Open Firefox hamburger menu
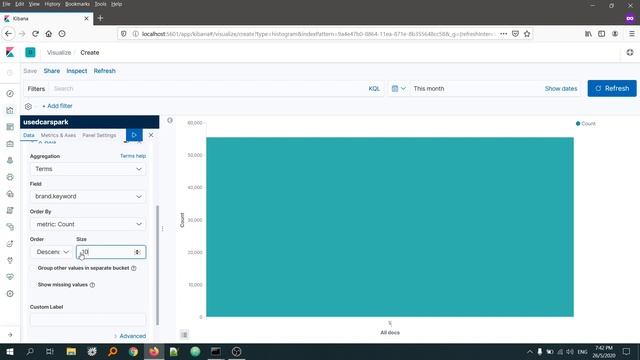Viewport: 640px width, 360px height. coord(631,34)
